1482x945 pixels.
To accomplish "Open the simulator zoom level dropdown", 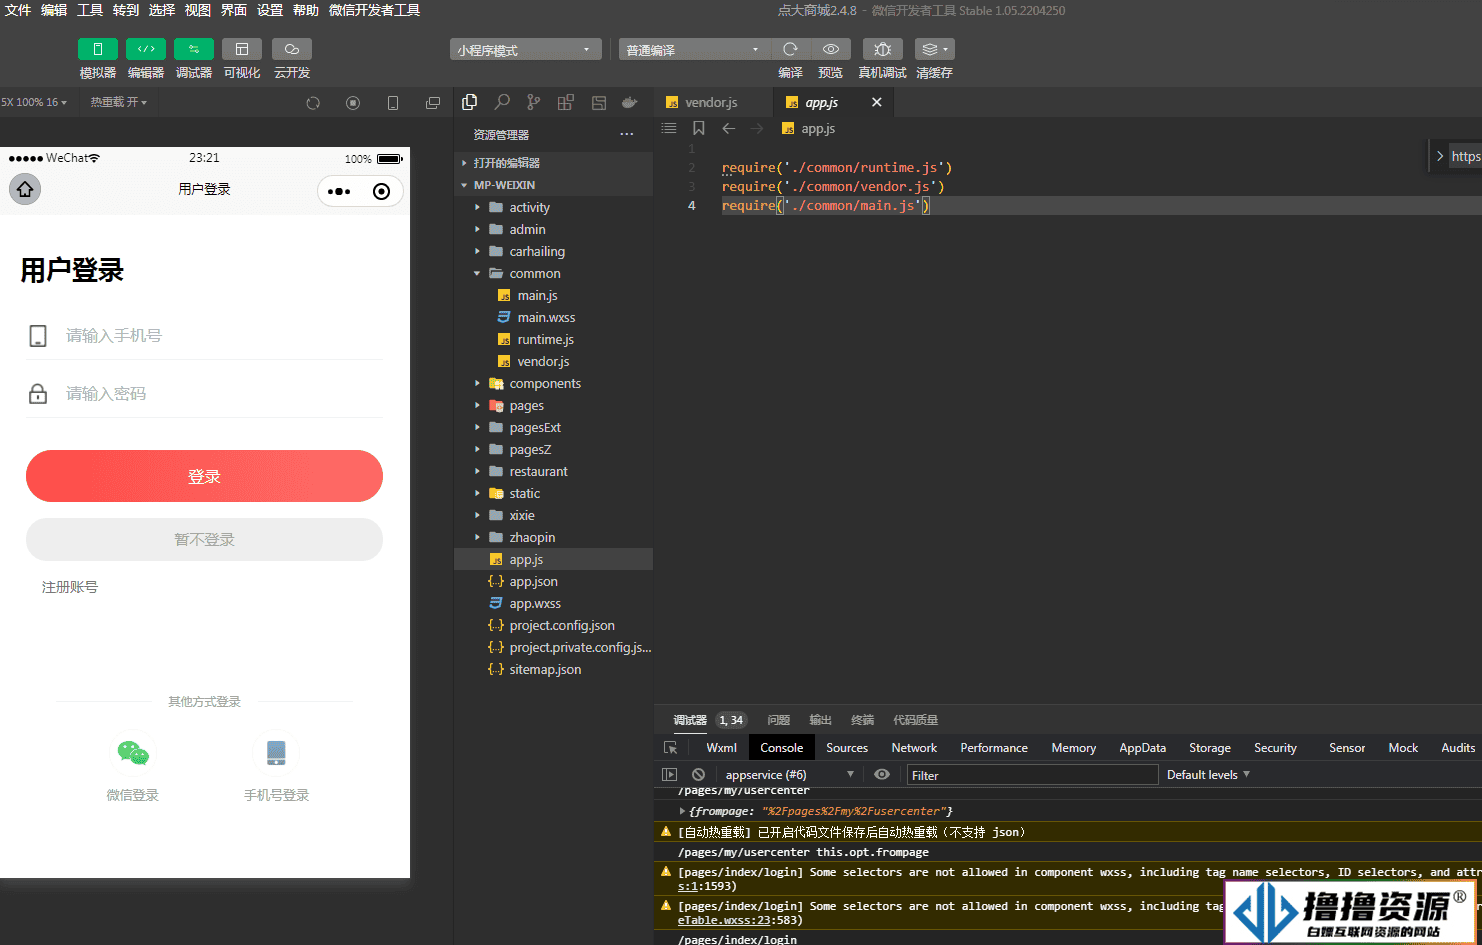I will click(x=34, y=102).
